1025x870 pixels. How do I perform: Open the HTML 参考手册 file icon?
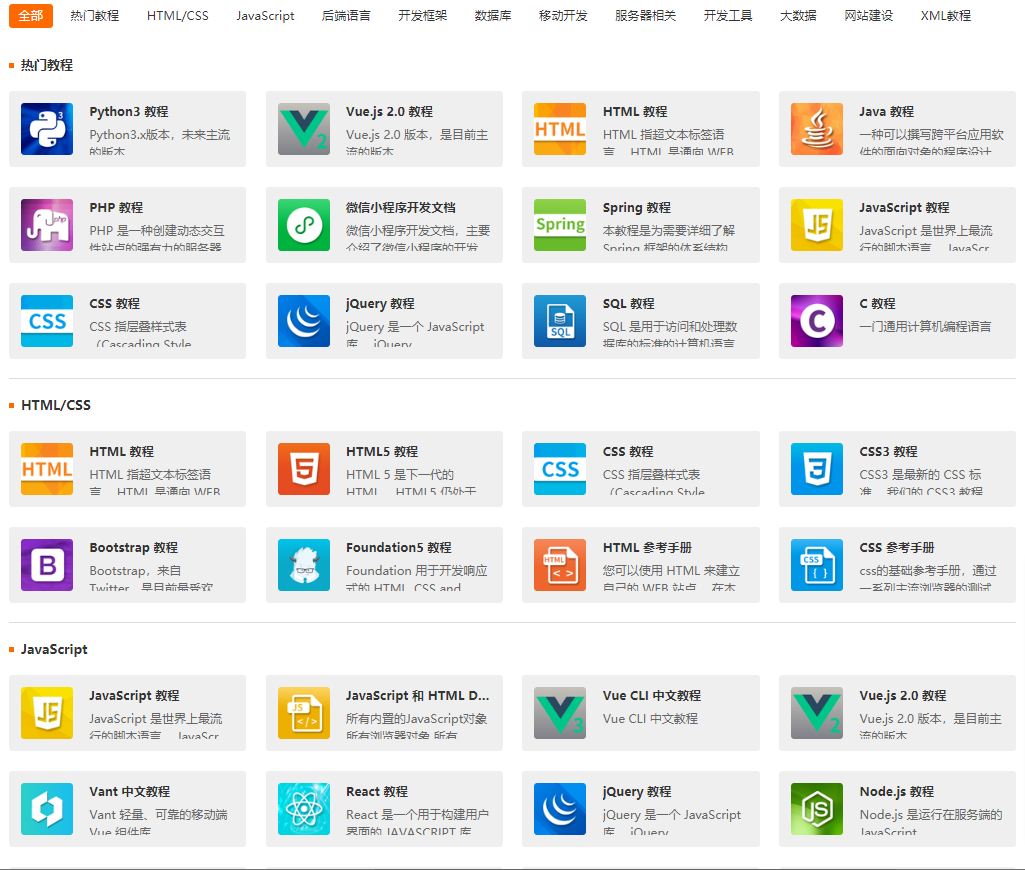560,565
